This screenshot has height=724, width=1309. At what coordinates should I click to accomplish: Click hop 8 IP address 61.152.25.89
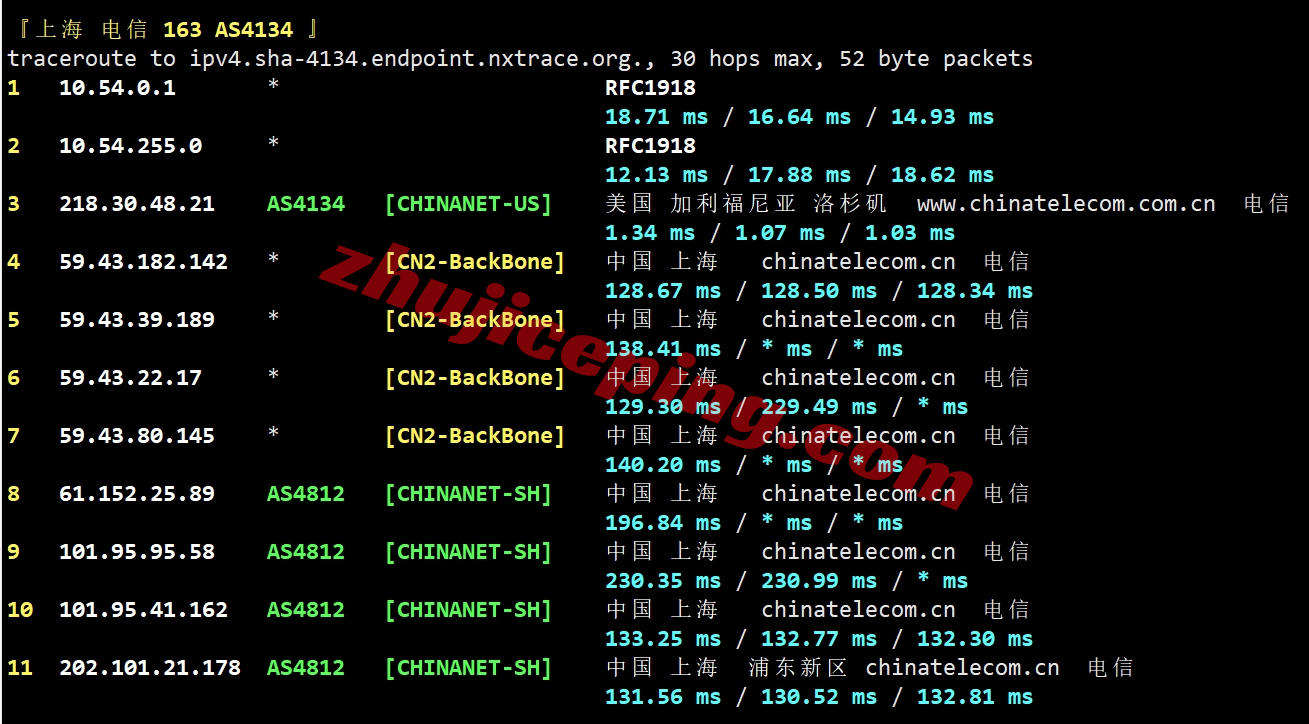click(137, 494)
